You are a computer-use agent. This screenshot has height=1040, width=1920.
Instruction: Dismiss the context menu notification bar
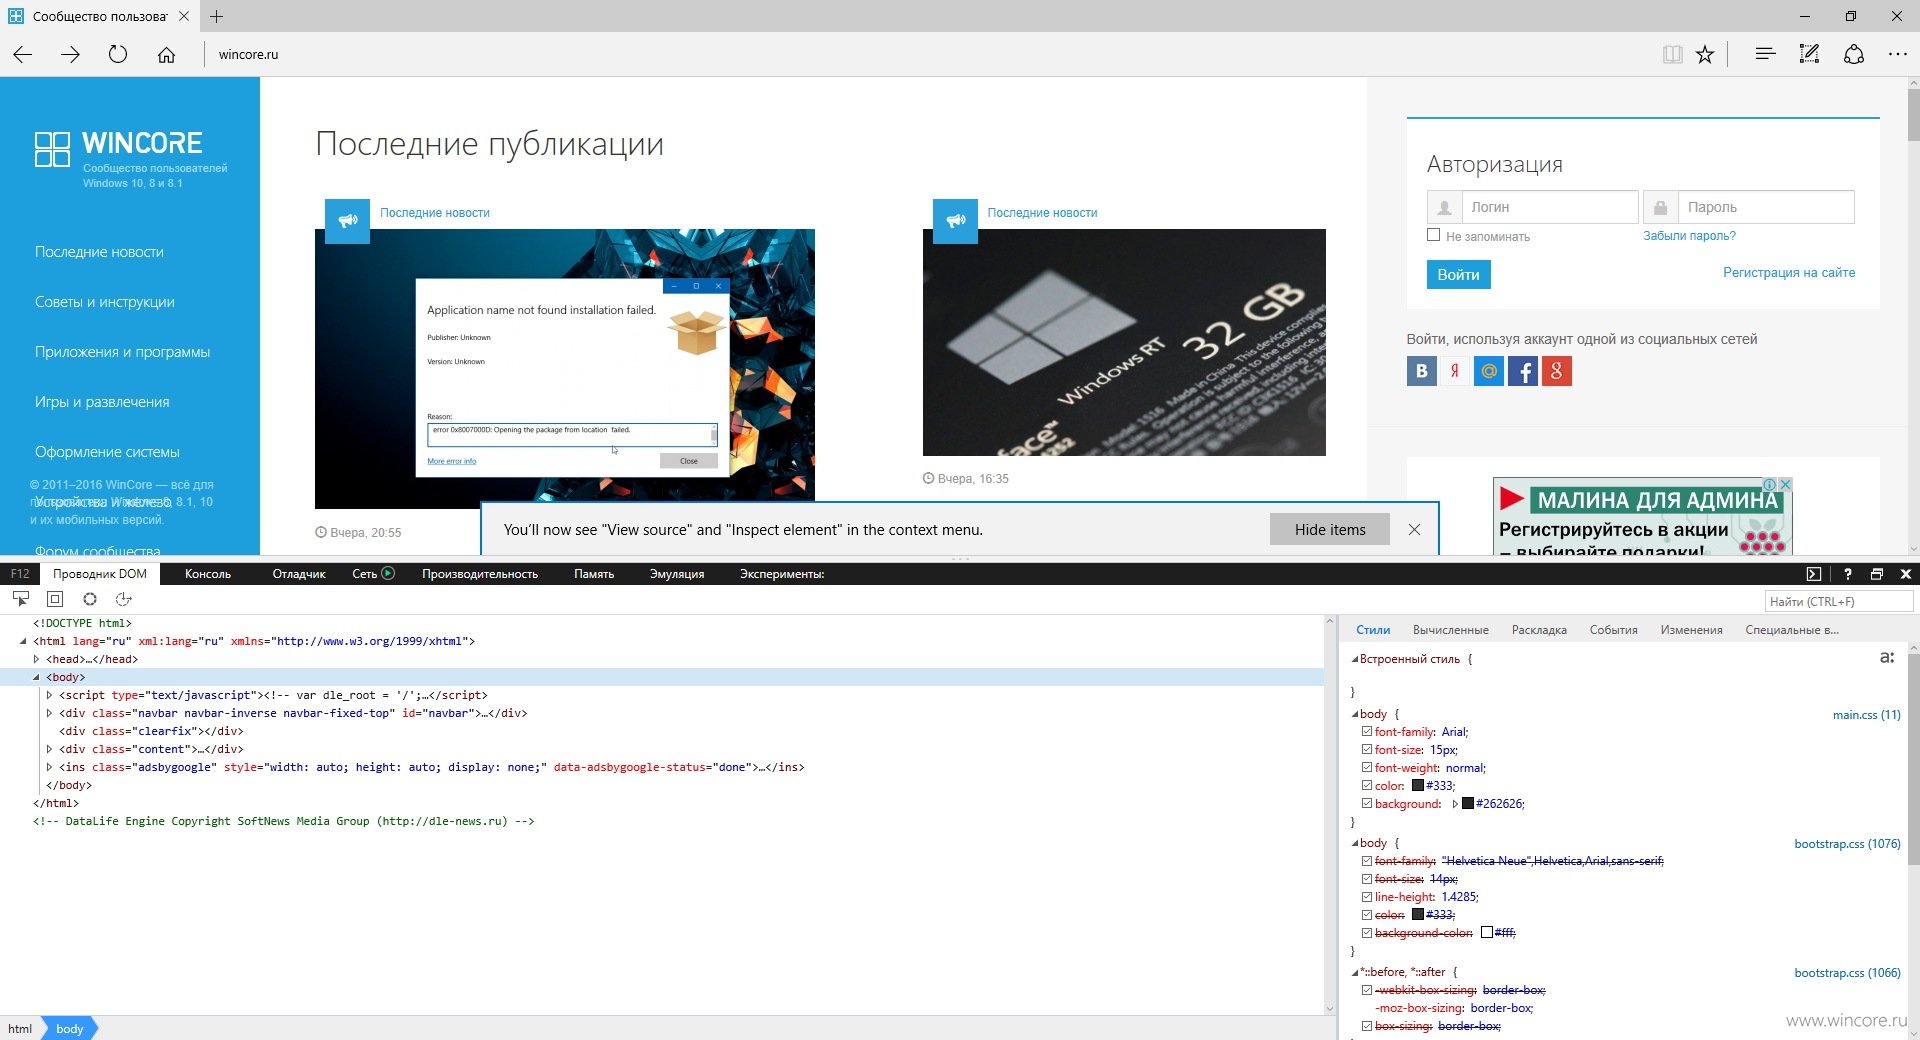tap(1414, 530)
